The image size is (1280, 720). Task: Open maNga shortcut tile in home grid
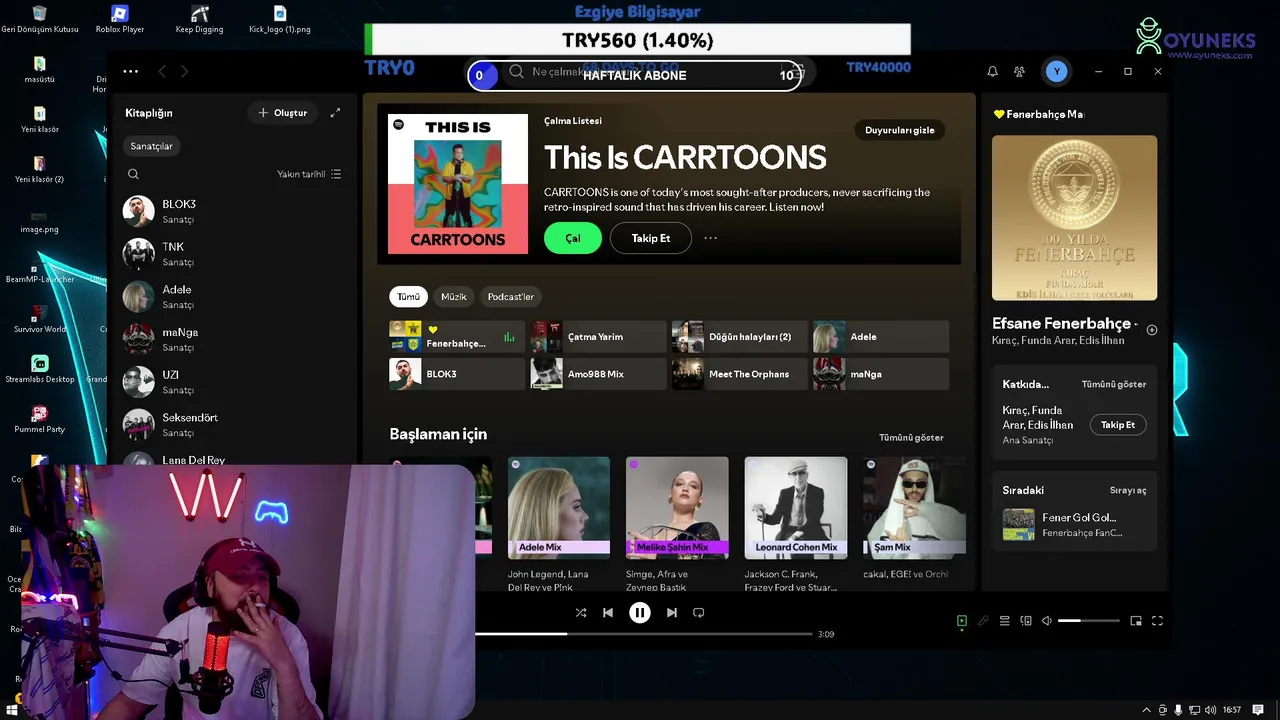(x=881, y=374)
